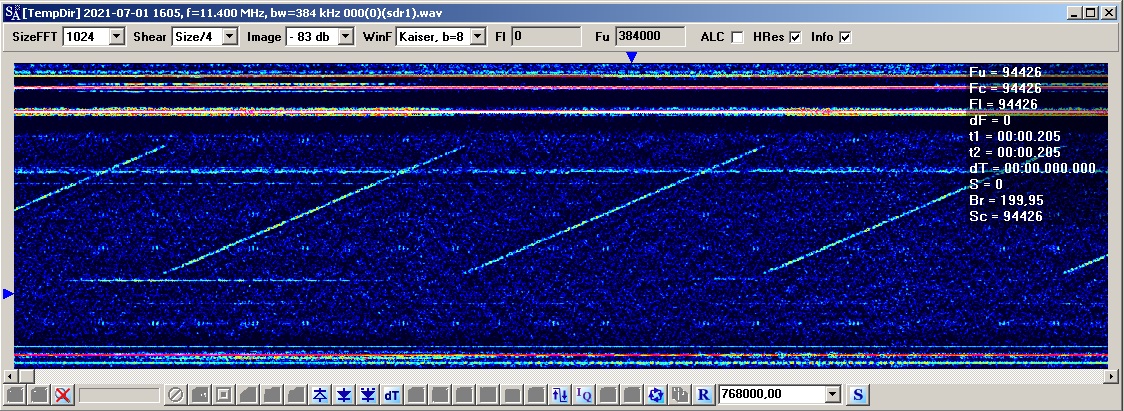
Task: Click the 'dF = 0' info readout
Action: pos(989,121)
